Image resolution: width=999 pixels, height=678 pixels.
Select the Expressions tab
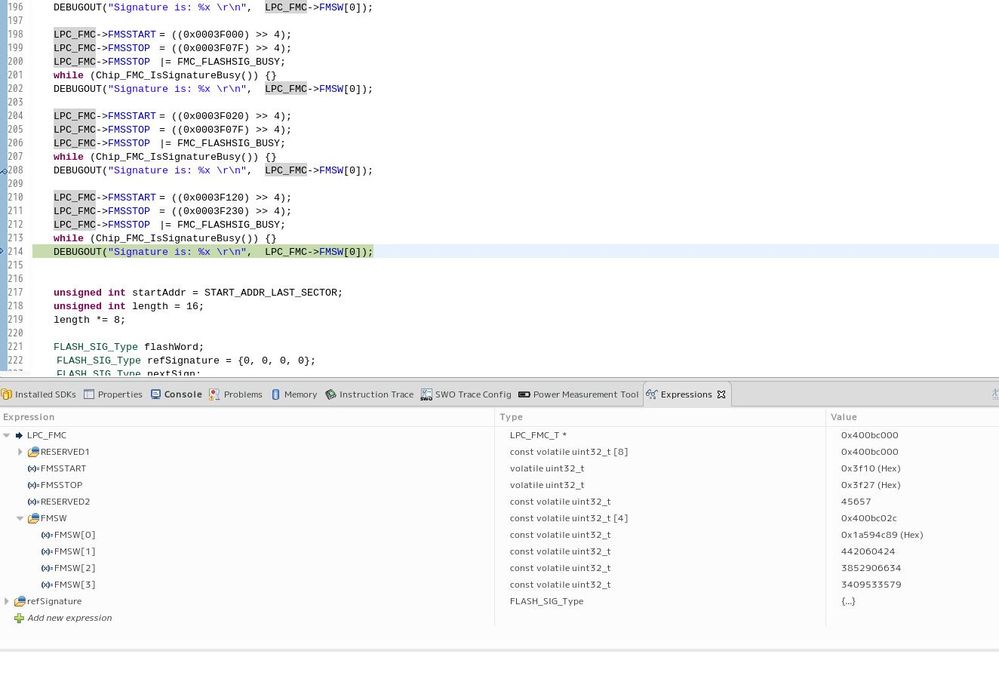pyautogui.click(x=686, y=394)
